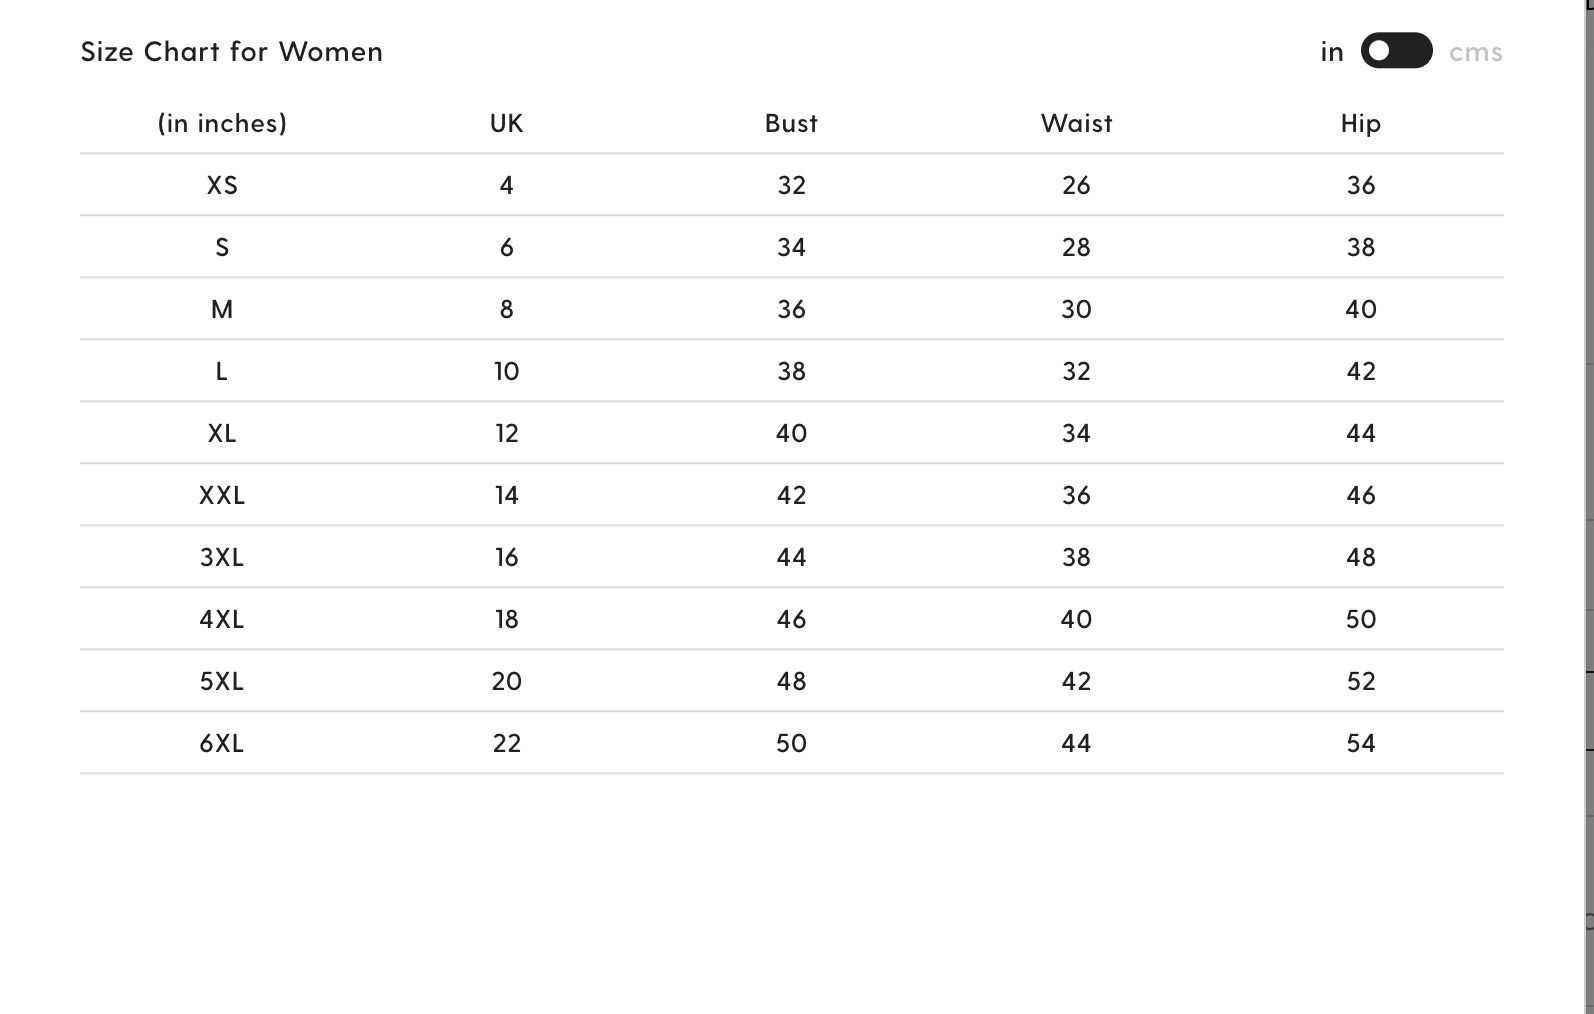Image resolution: width=1594 pixels, height=1014 pixels.
Task: Click the UK column header
Action: [x=506, y=123]
